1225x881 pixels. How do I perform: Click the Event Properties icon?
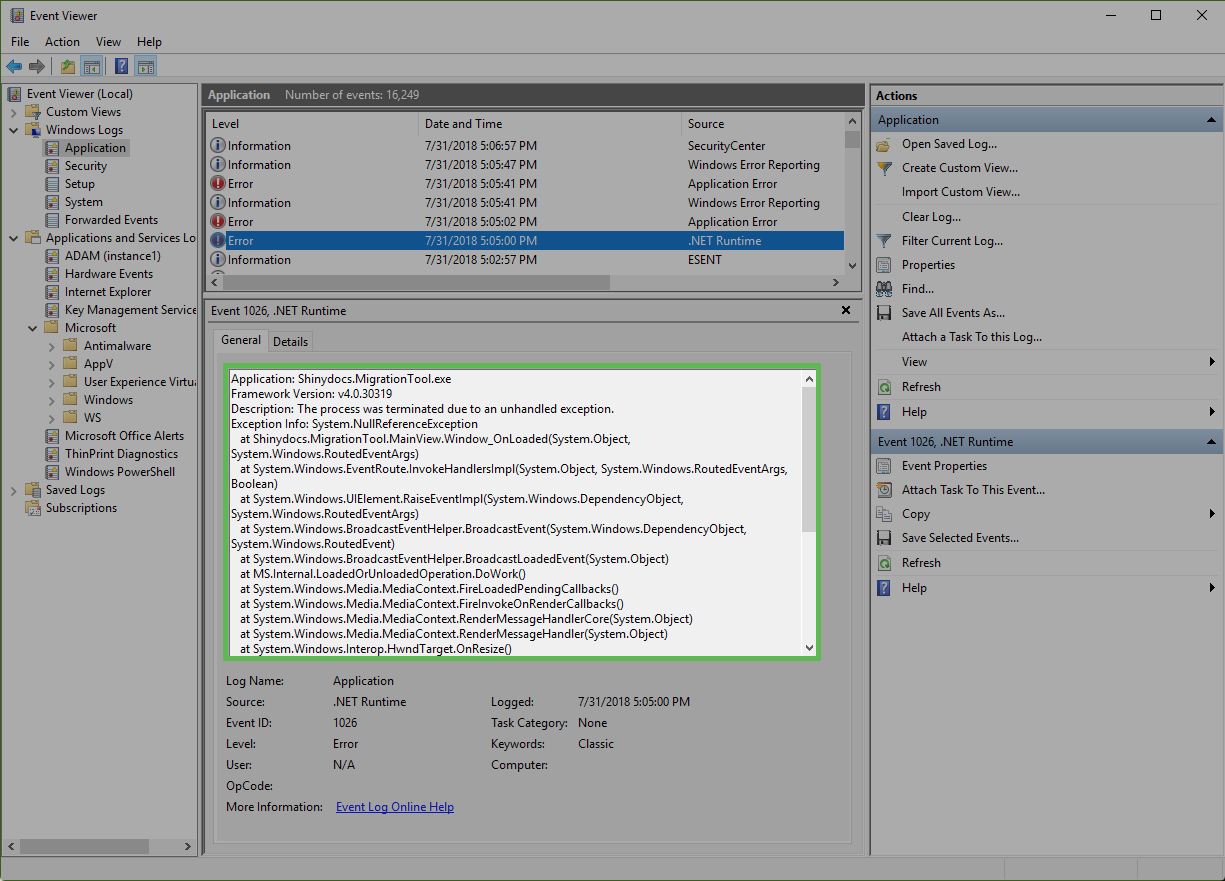click(x=884, y=466)
